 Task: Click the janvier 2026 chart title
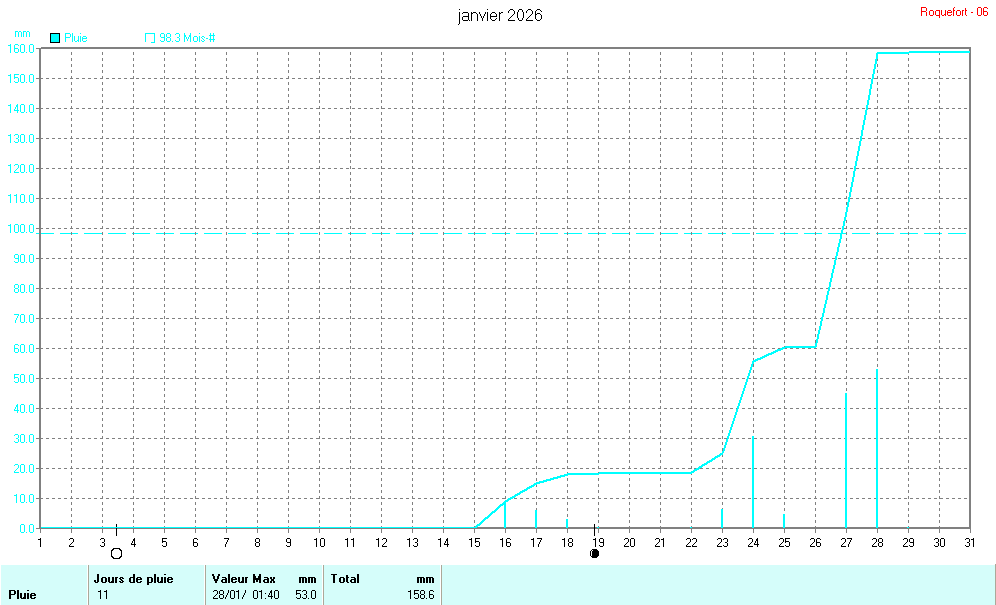pyautogui.click(x=500, y=16)
